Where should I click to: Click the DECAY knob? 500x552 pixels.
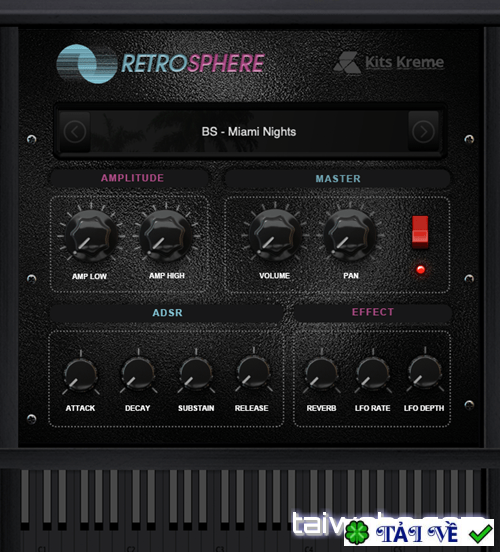(x=138, y=374)
